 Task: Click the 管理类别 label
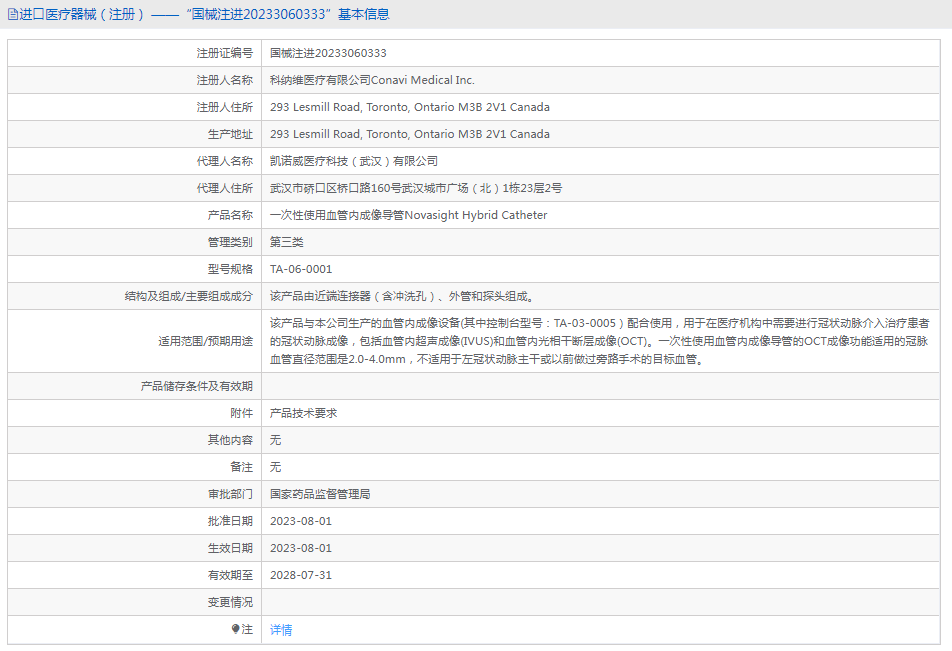[230, 242]
